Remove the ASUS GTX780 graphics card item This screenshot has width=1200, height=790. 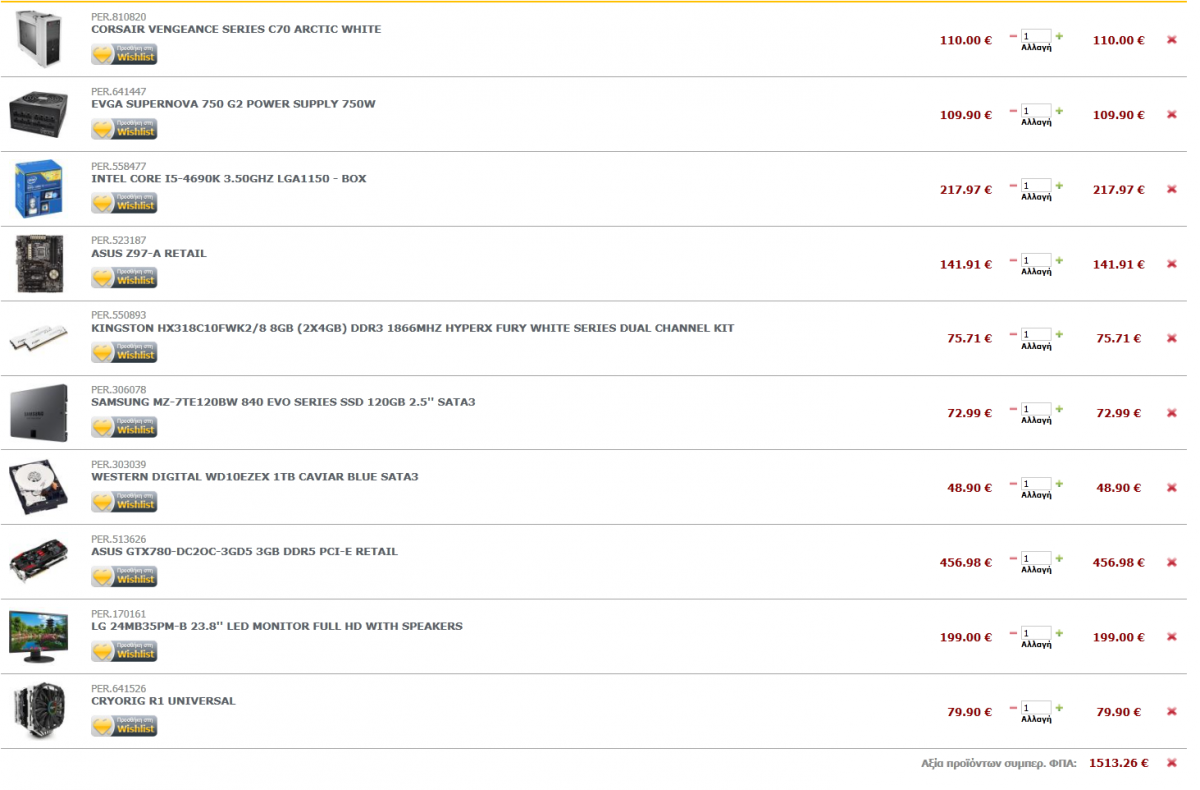click(x=1172, y=562)
